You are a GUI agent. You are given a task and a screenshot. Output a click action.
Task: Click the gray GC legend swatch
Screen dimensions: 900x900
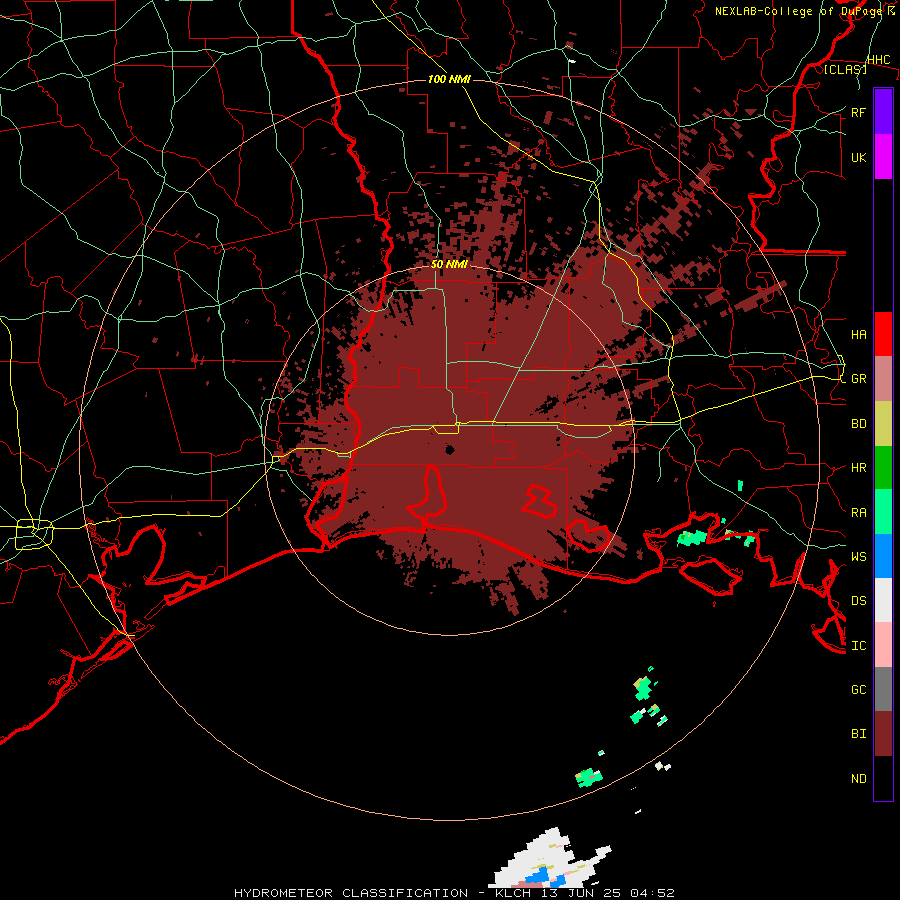pyautogui.click(x=883, y=689)
